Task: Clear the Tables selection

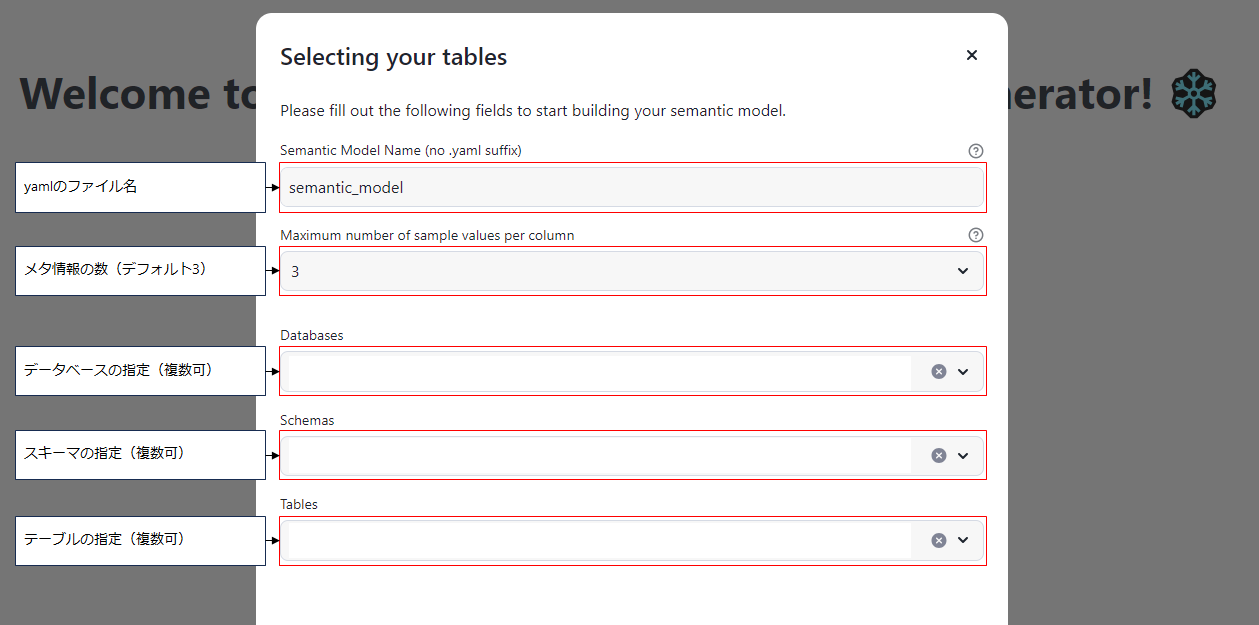Action: click(x=938, y=540)
